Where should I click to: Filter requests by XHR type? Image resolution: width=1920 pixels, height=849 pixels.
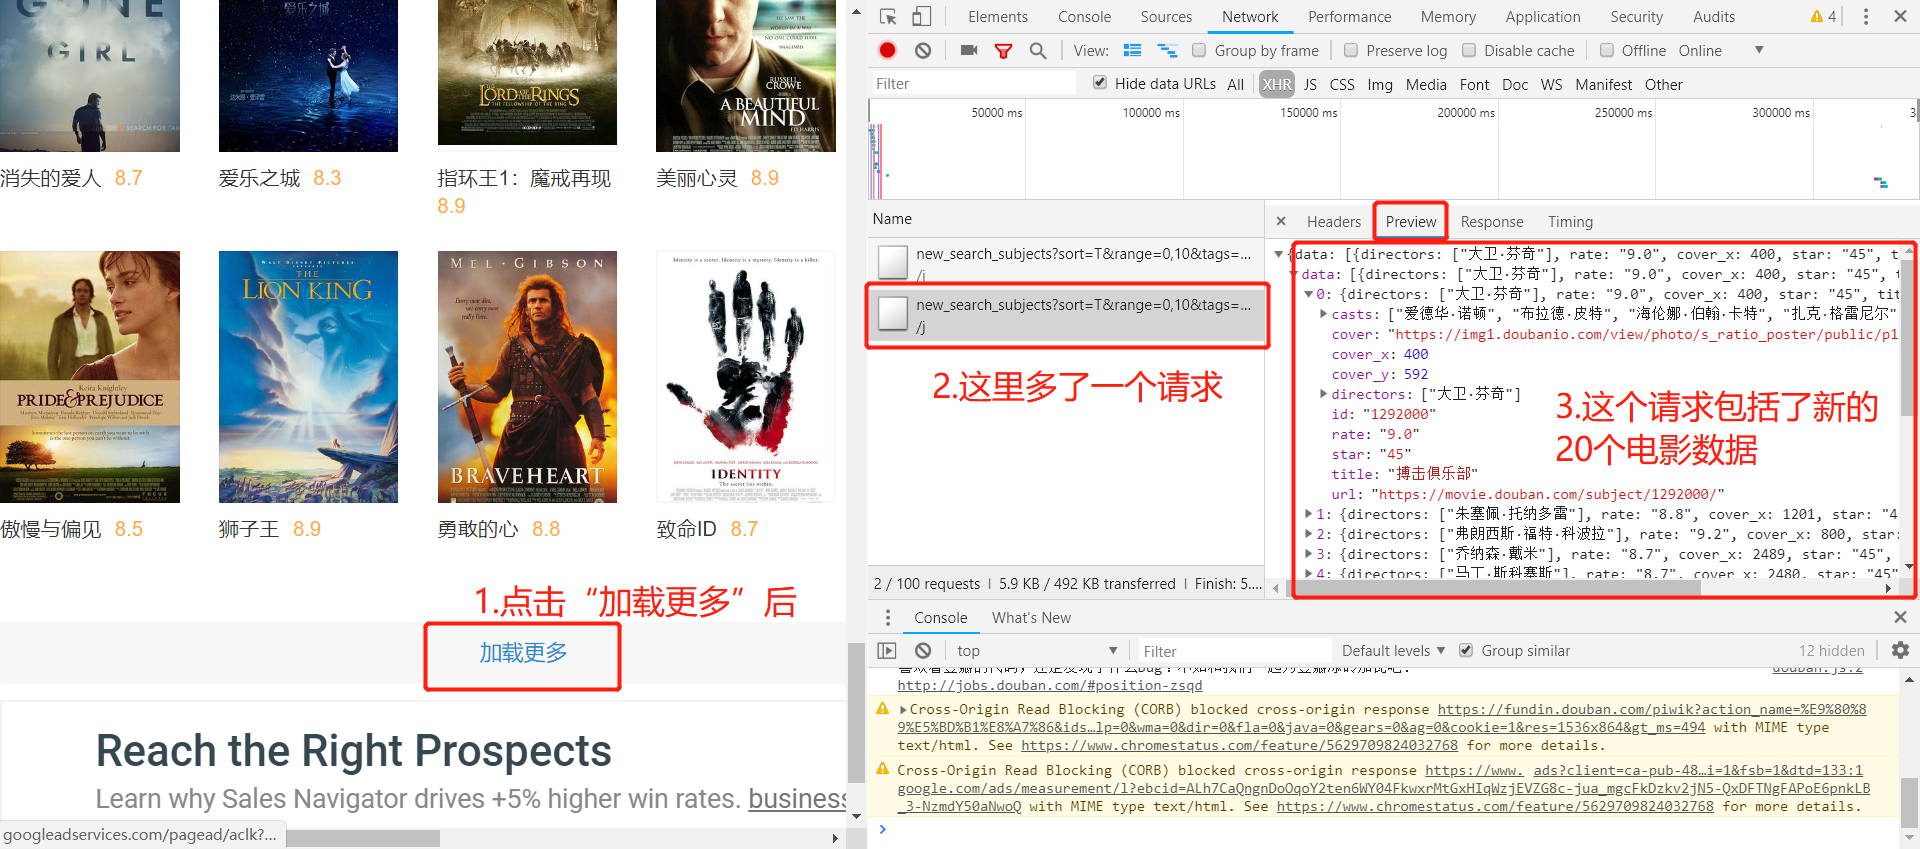[1276, 84]
